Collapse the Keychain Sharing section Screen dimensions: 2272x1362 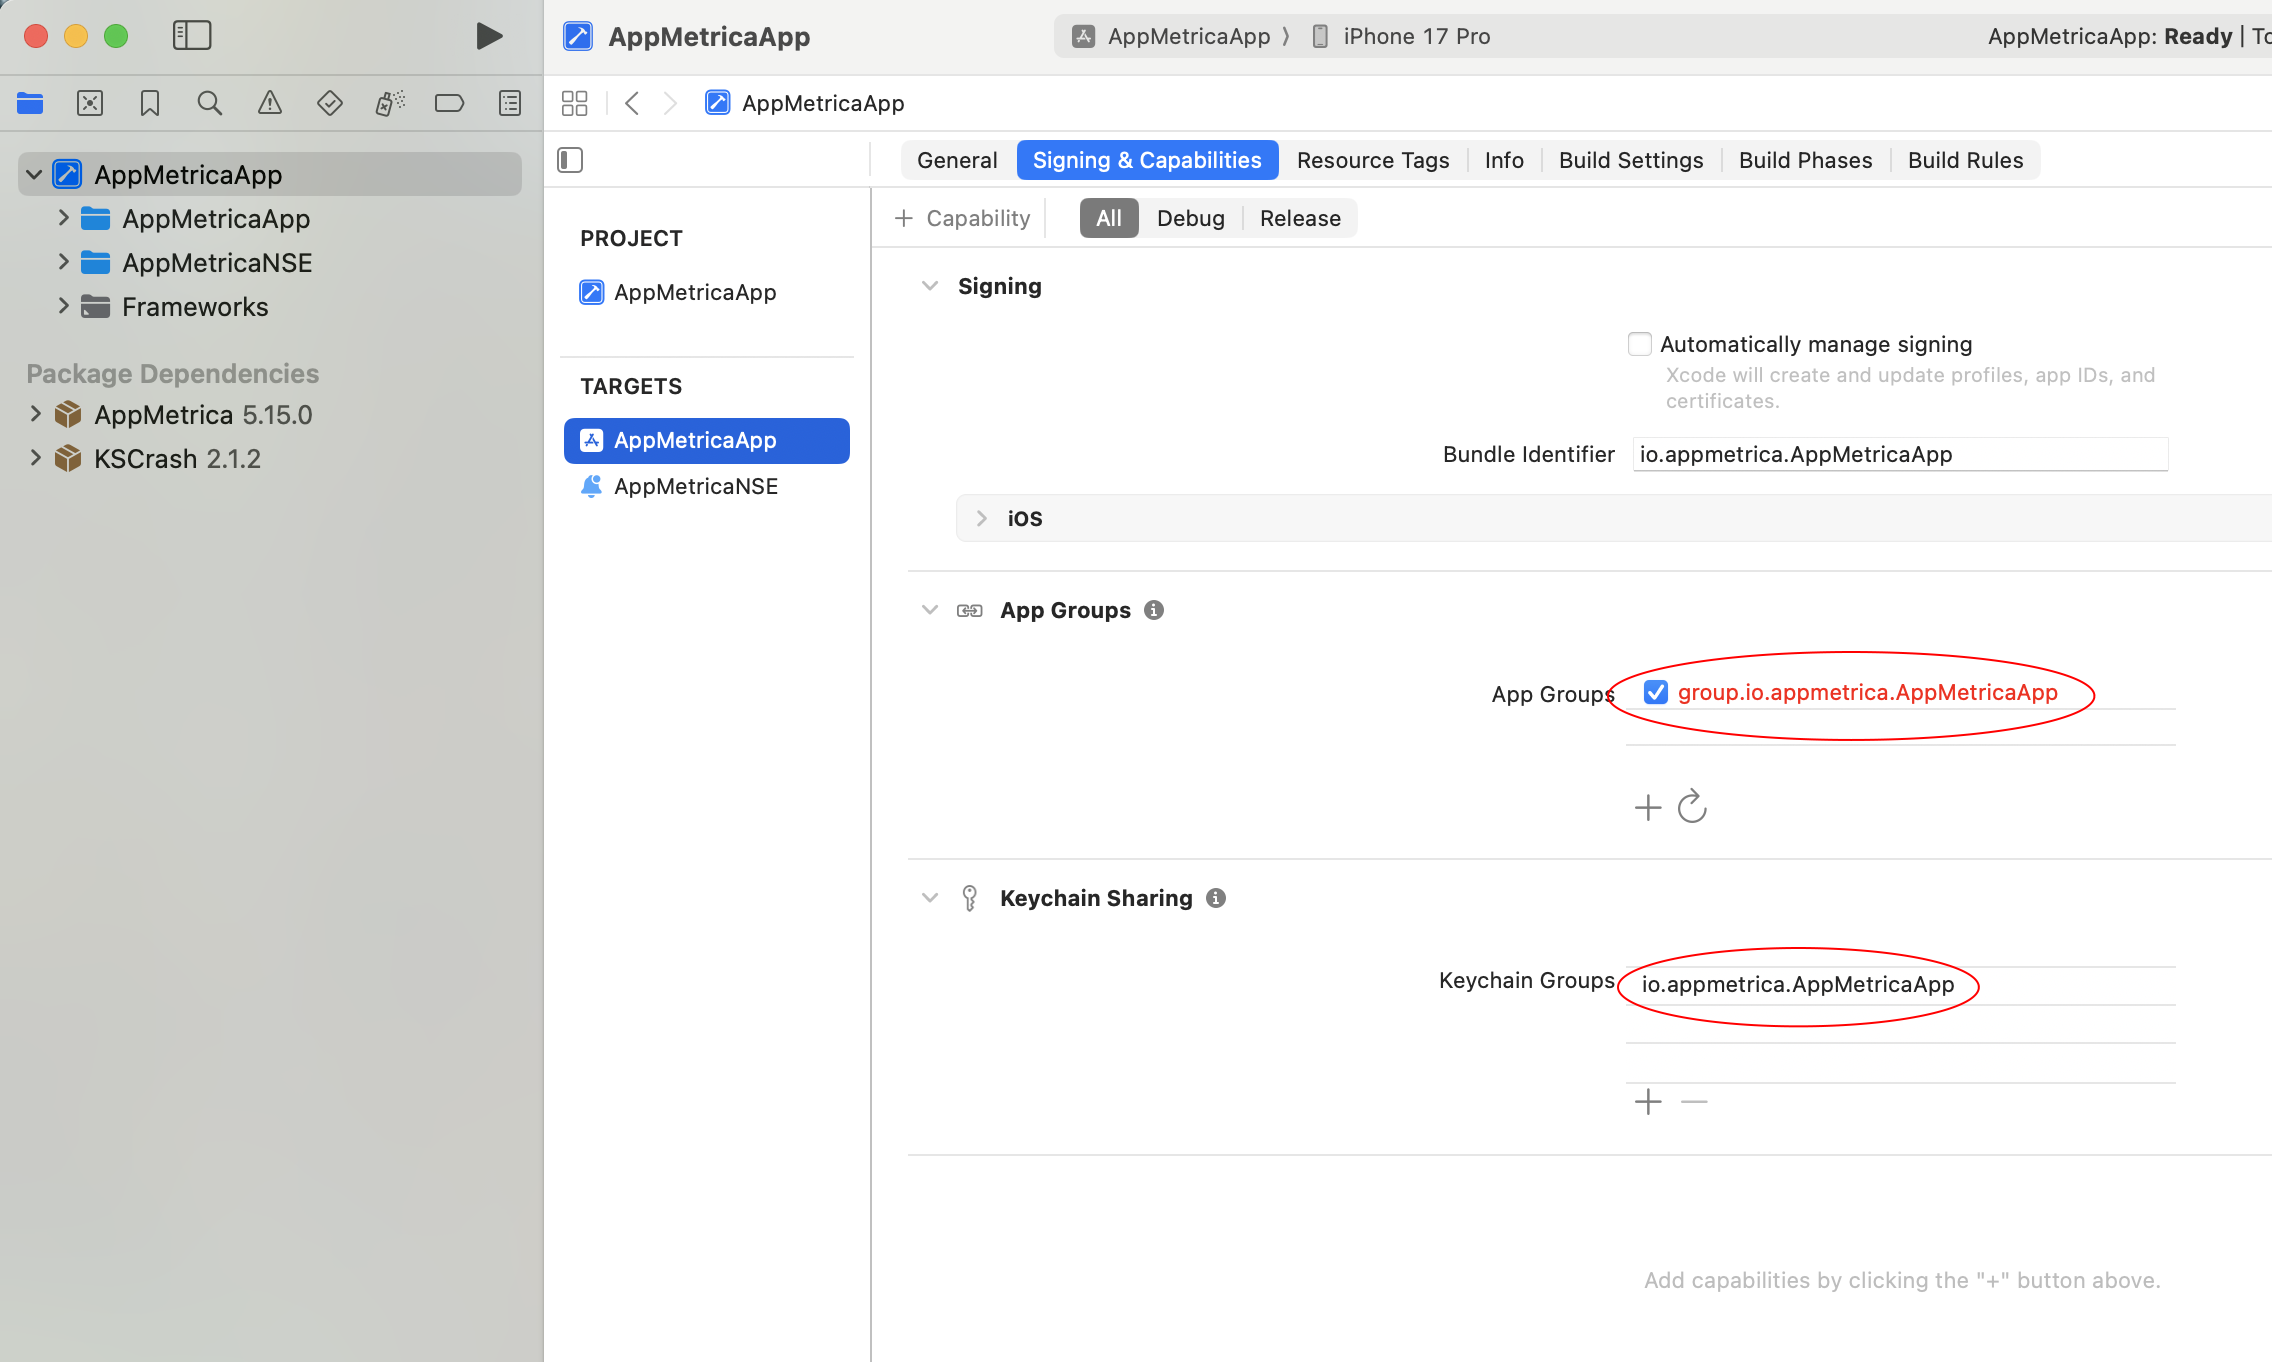930,898
